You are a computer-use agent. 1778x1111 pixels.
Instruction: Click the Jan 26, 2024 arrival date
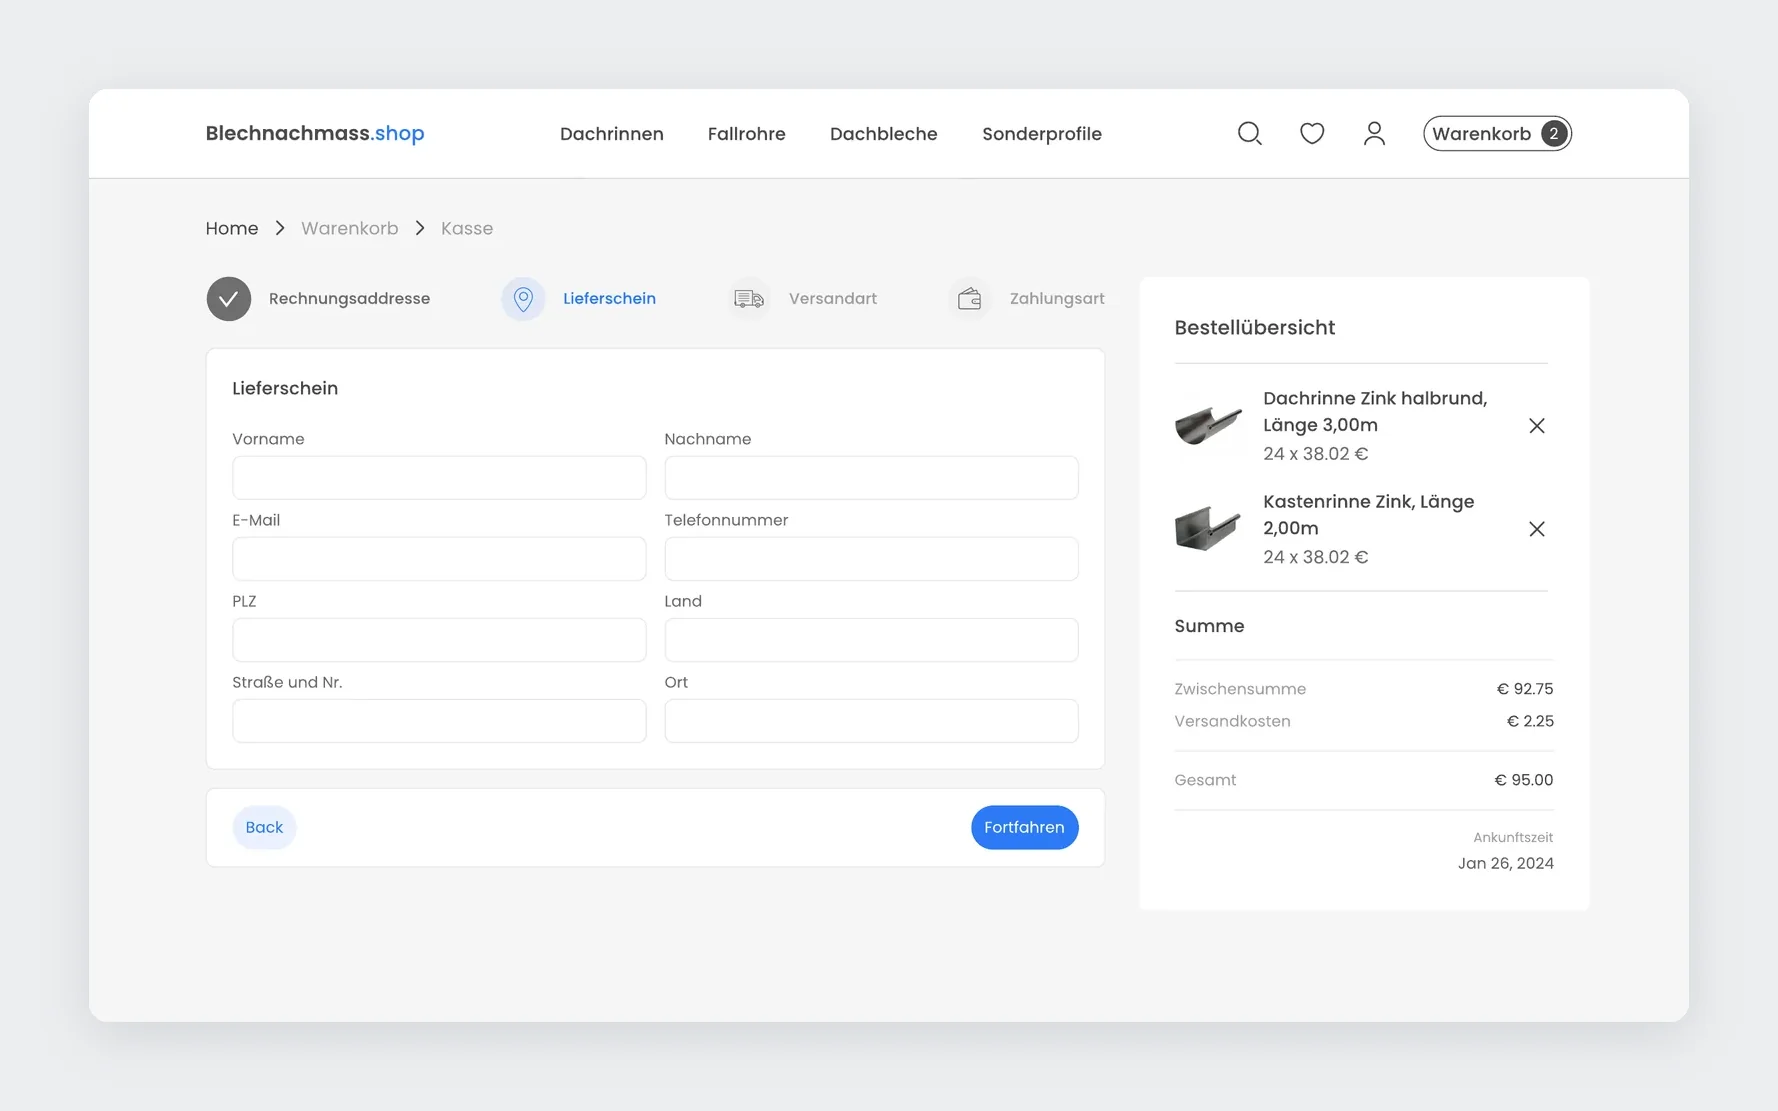(x=1505, y=863)
